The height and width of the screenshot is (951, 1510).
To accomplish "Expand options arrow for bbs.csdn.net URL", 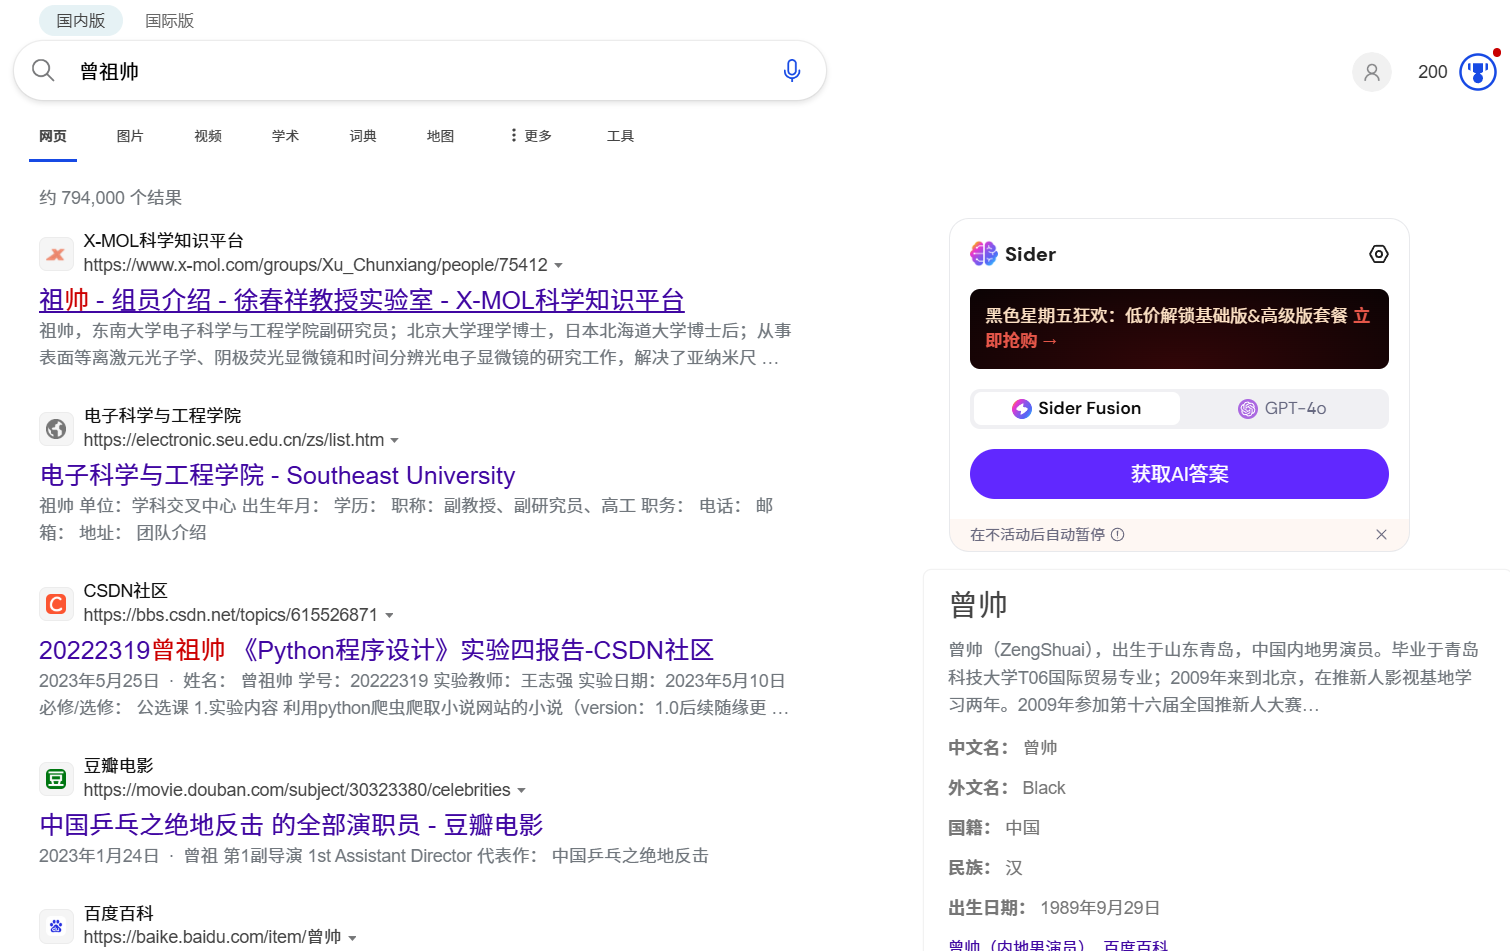I will tap(389, 616).
